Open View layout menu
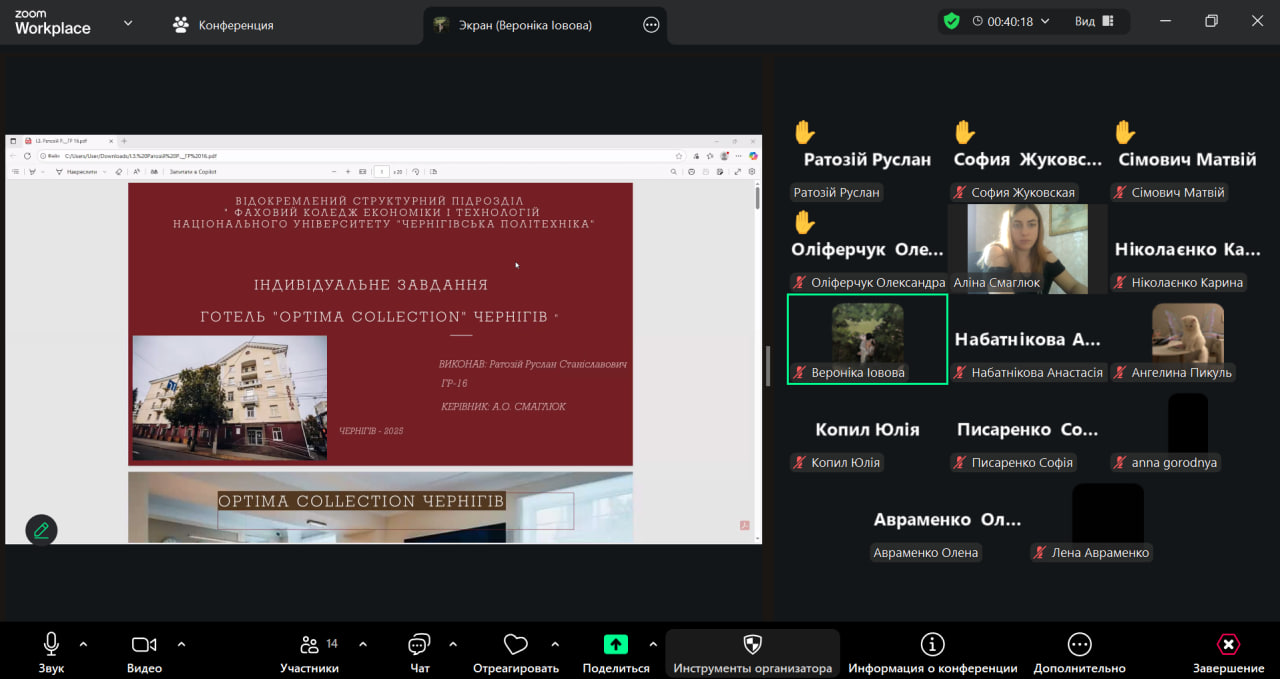1280x679 pixels. point(1094,21)
